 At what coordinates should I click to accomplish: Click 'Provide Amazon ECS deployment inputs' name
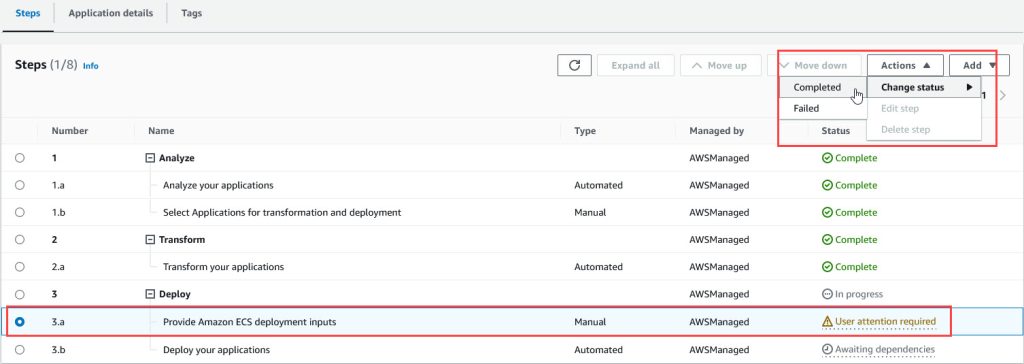pyautogui.click(x=249, y=322)
